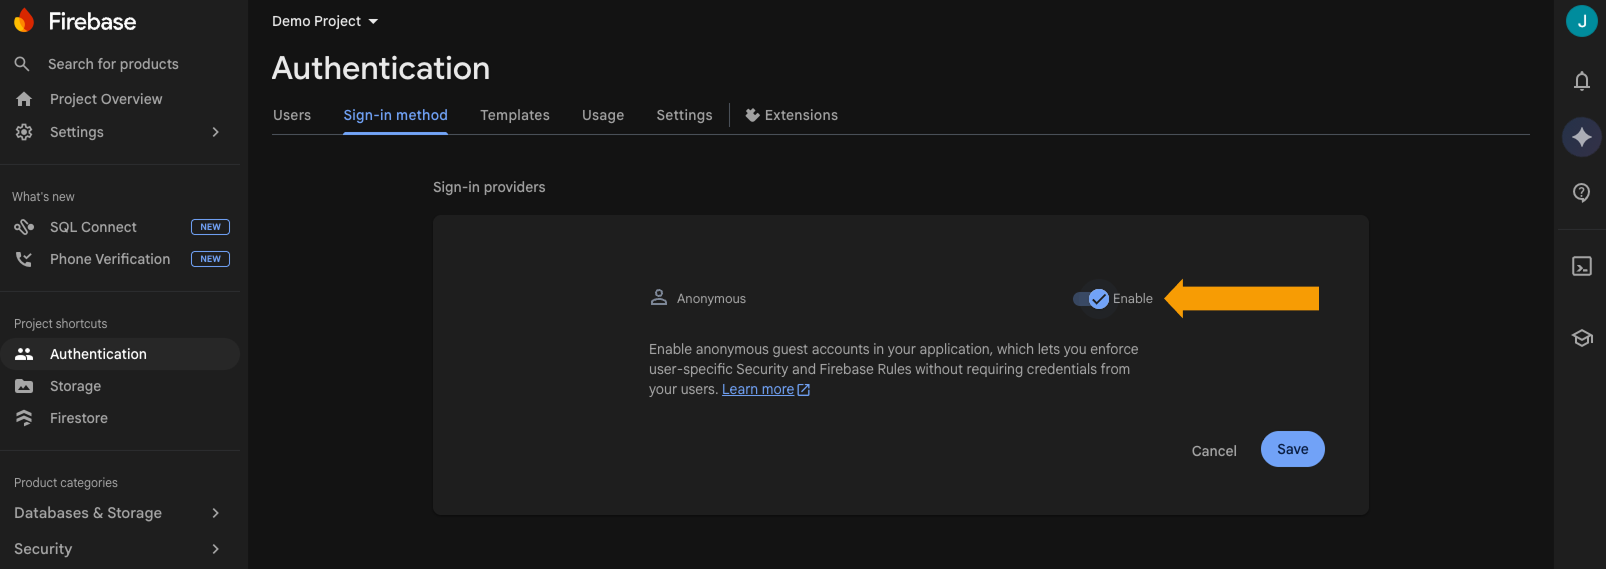
Task: Switch to the Users tab
Action: 292,115
